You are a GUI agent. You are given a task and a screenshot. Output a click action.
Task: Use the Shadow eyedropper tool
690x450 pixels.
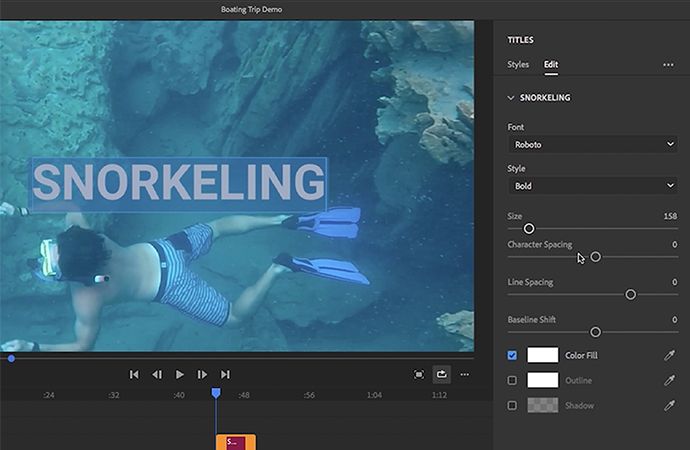click(670, 405)
